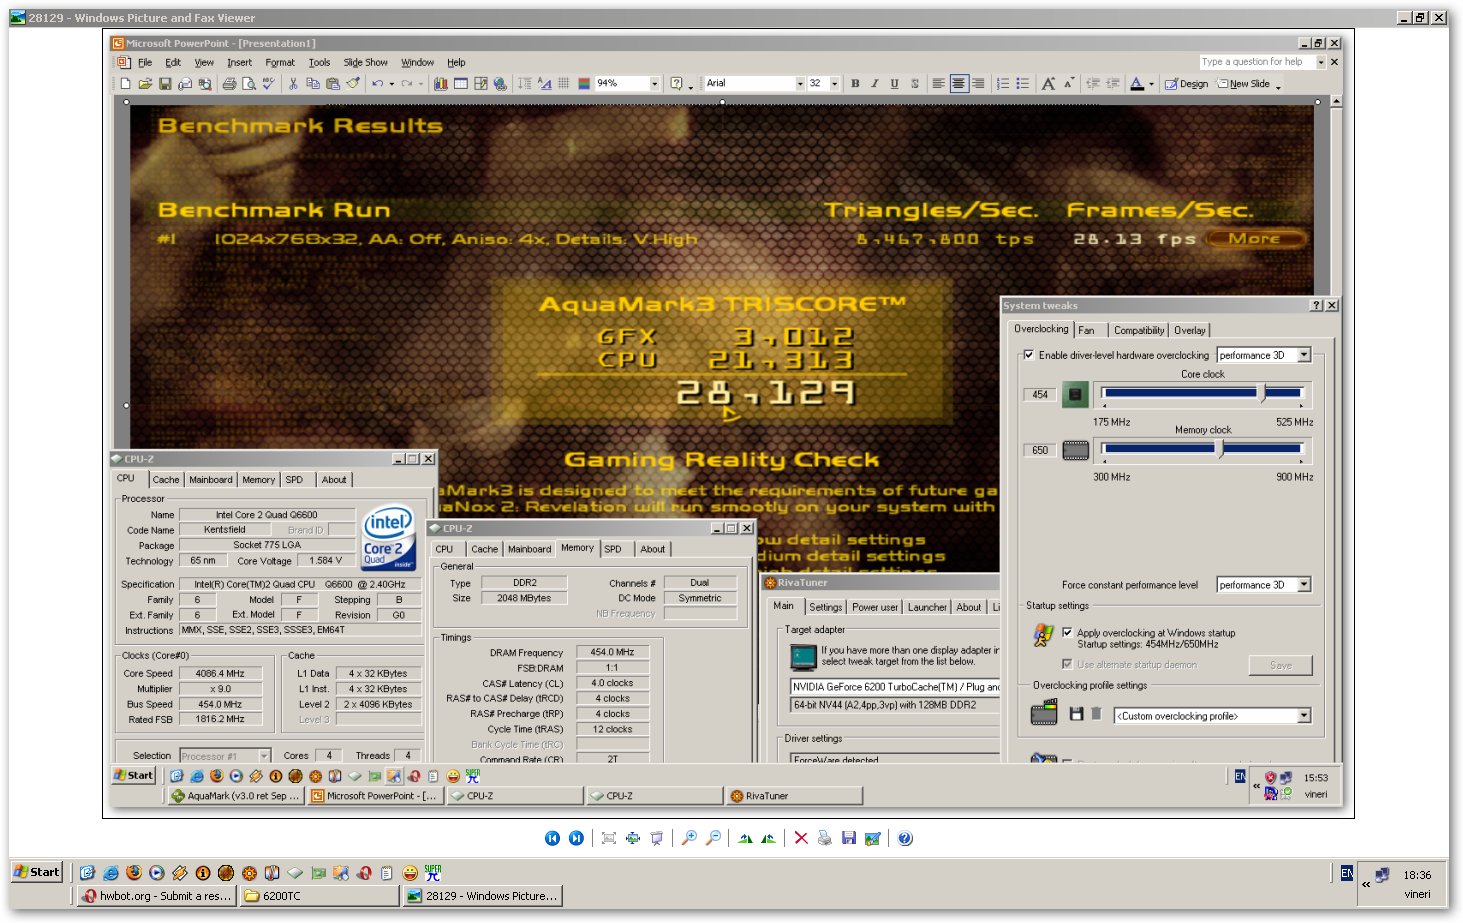The image size is (1463, 923).
Task: Select Actual Size view icon
Action: point(633,838)
